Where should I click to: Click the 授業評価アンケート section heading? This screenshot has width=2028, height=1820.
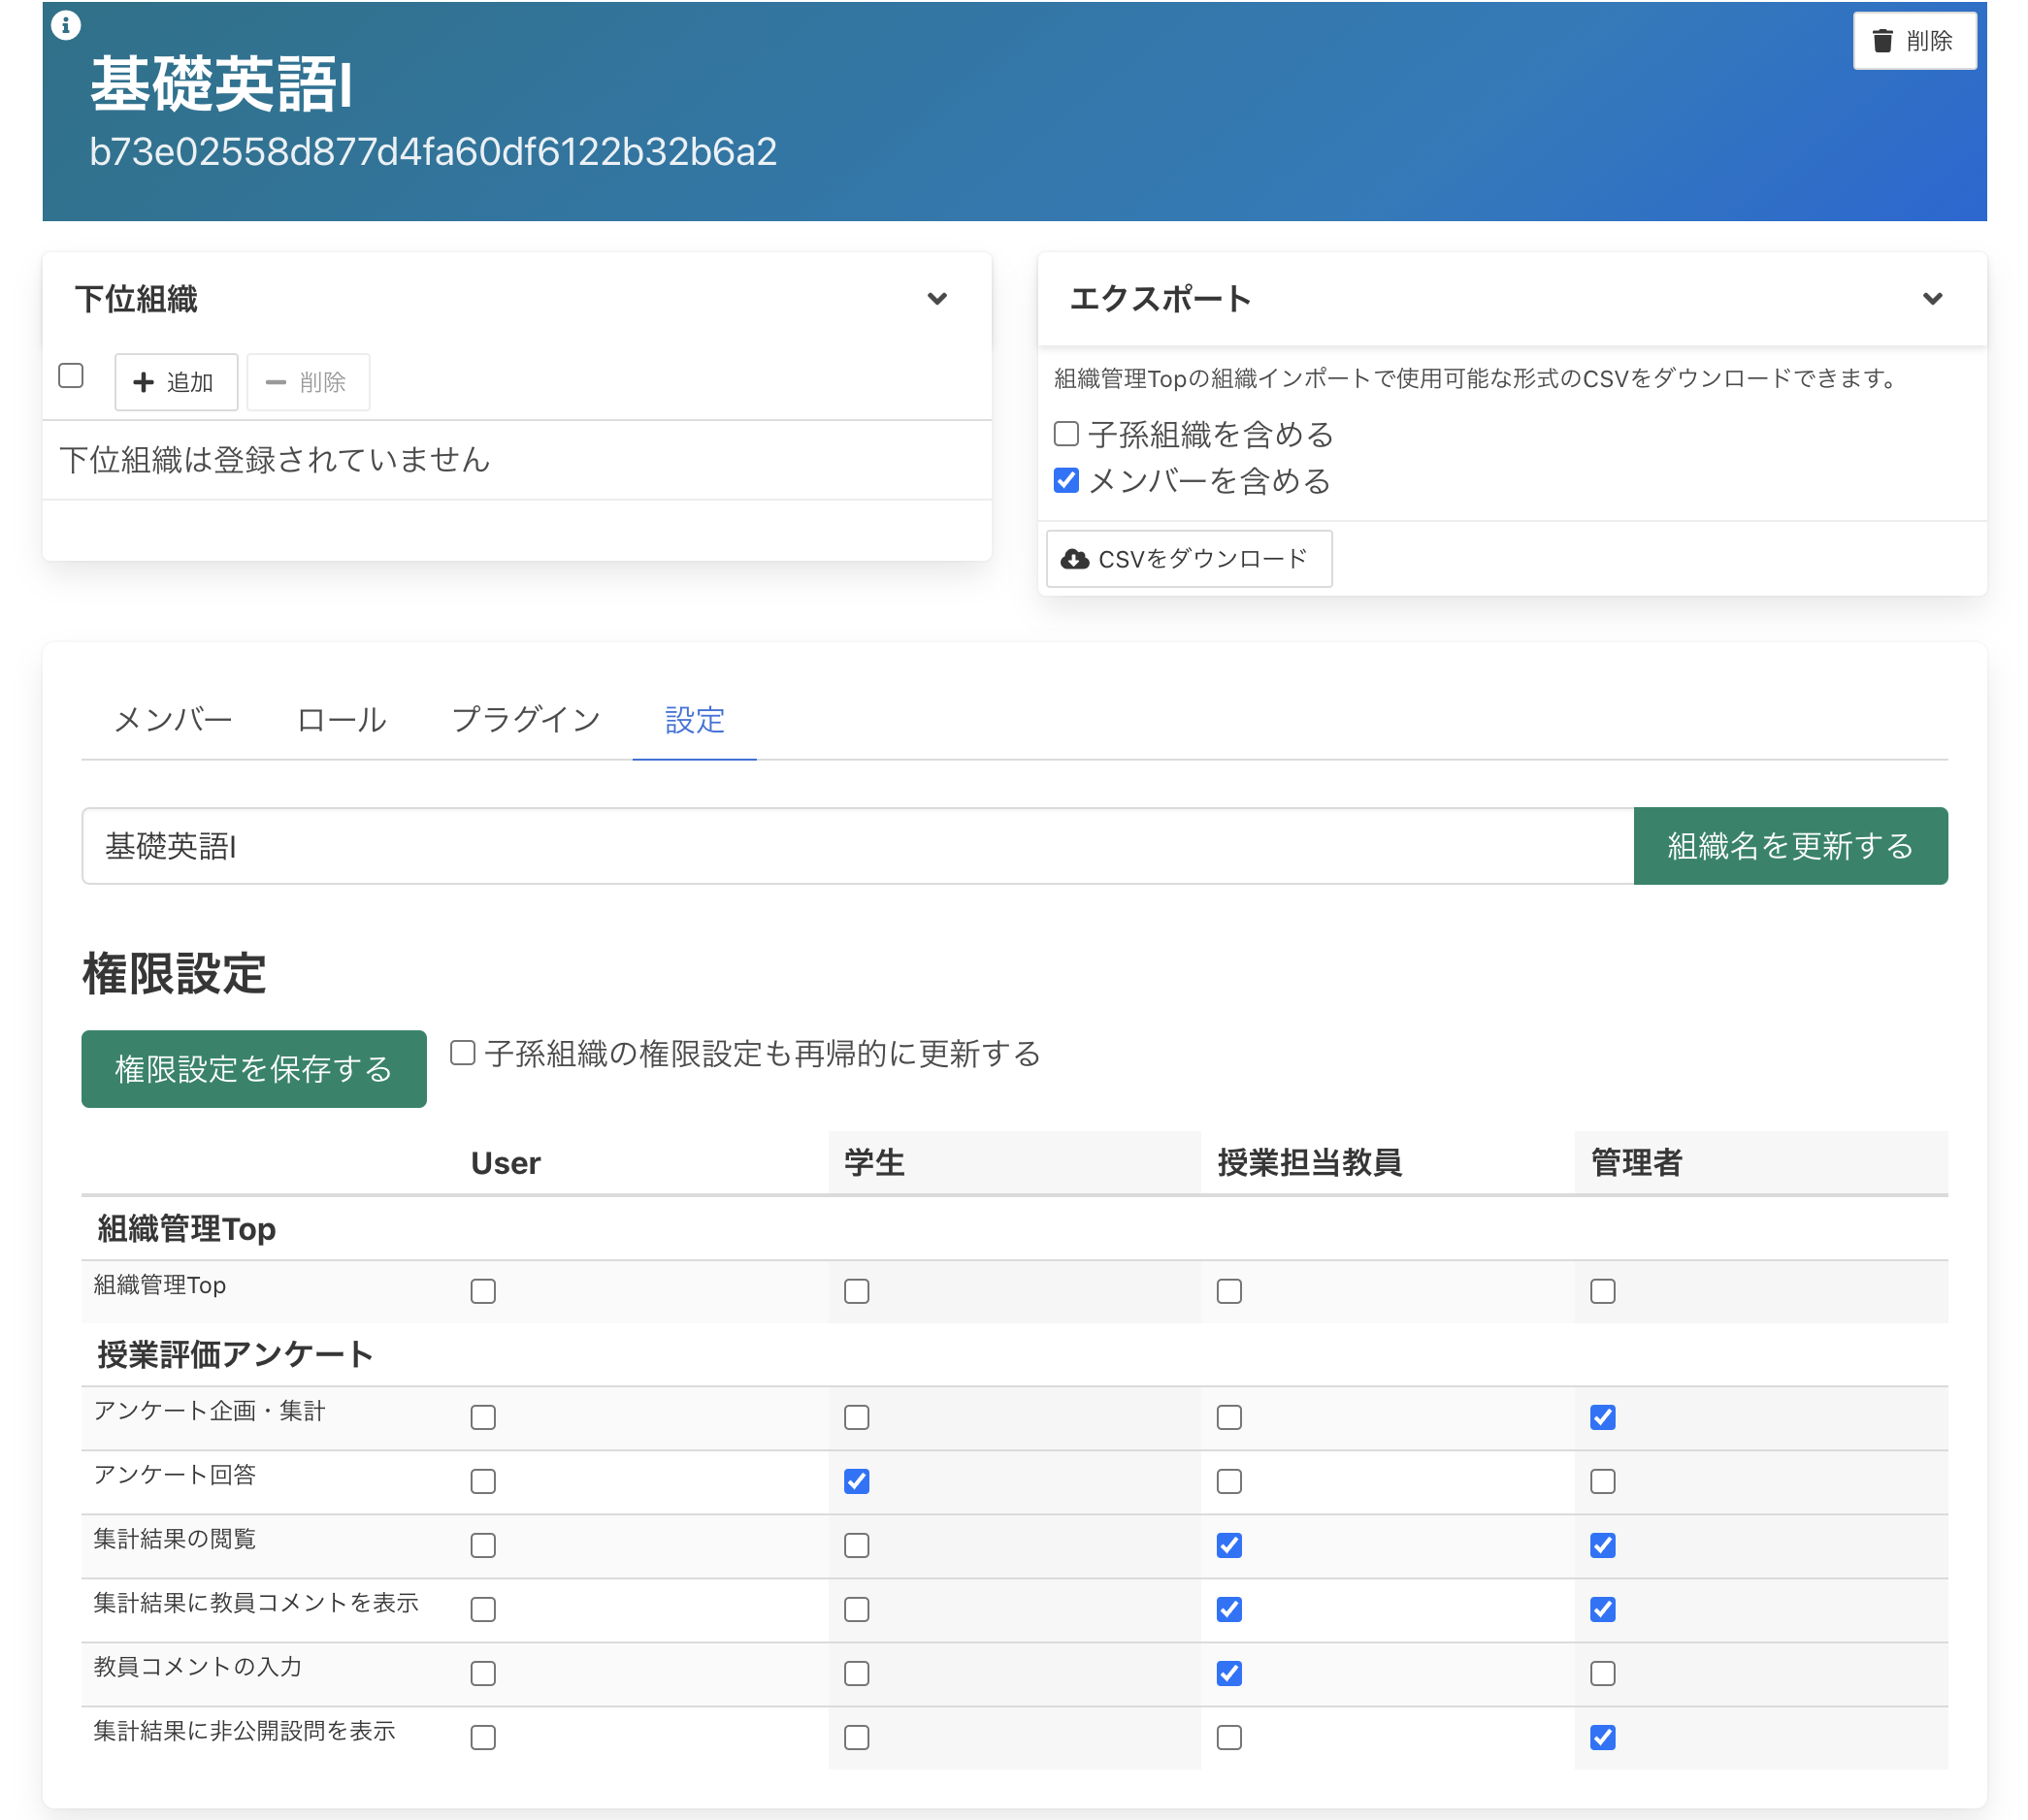coord(235,1355)
